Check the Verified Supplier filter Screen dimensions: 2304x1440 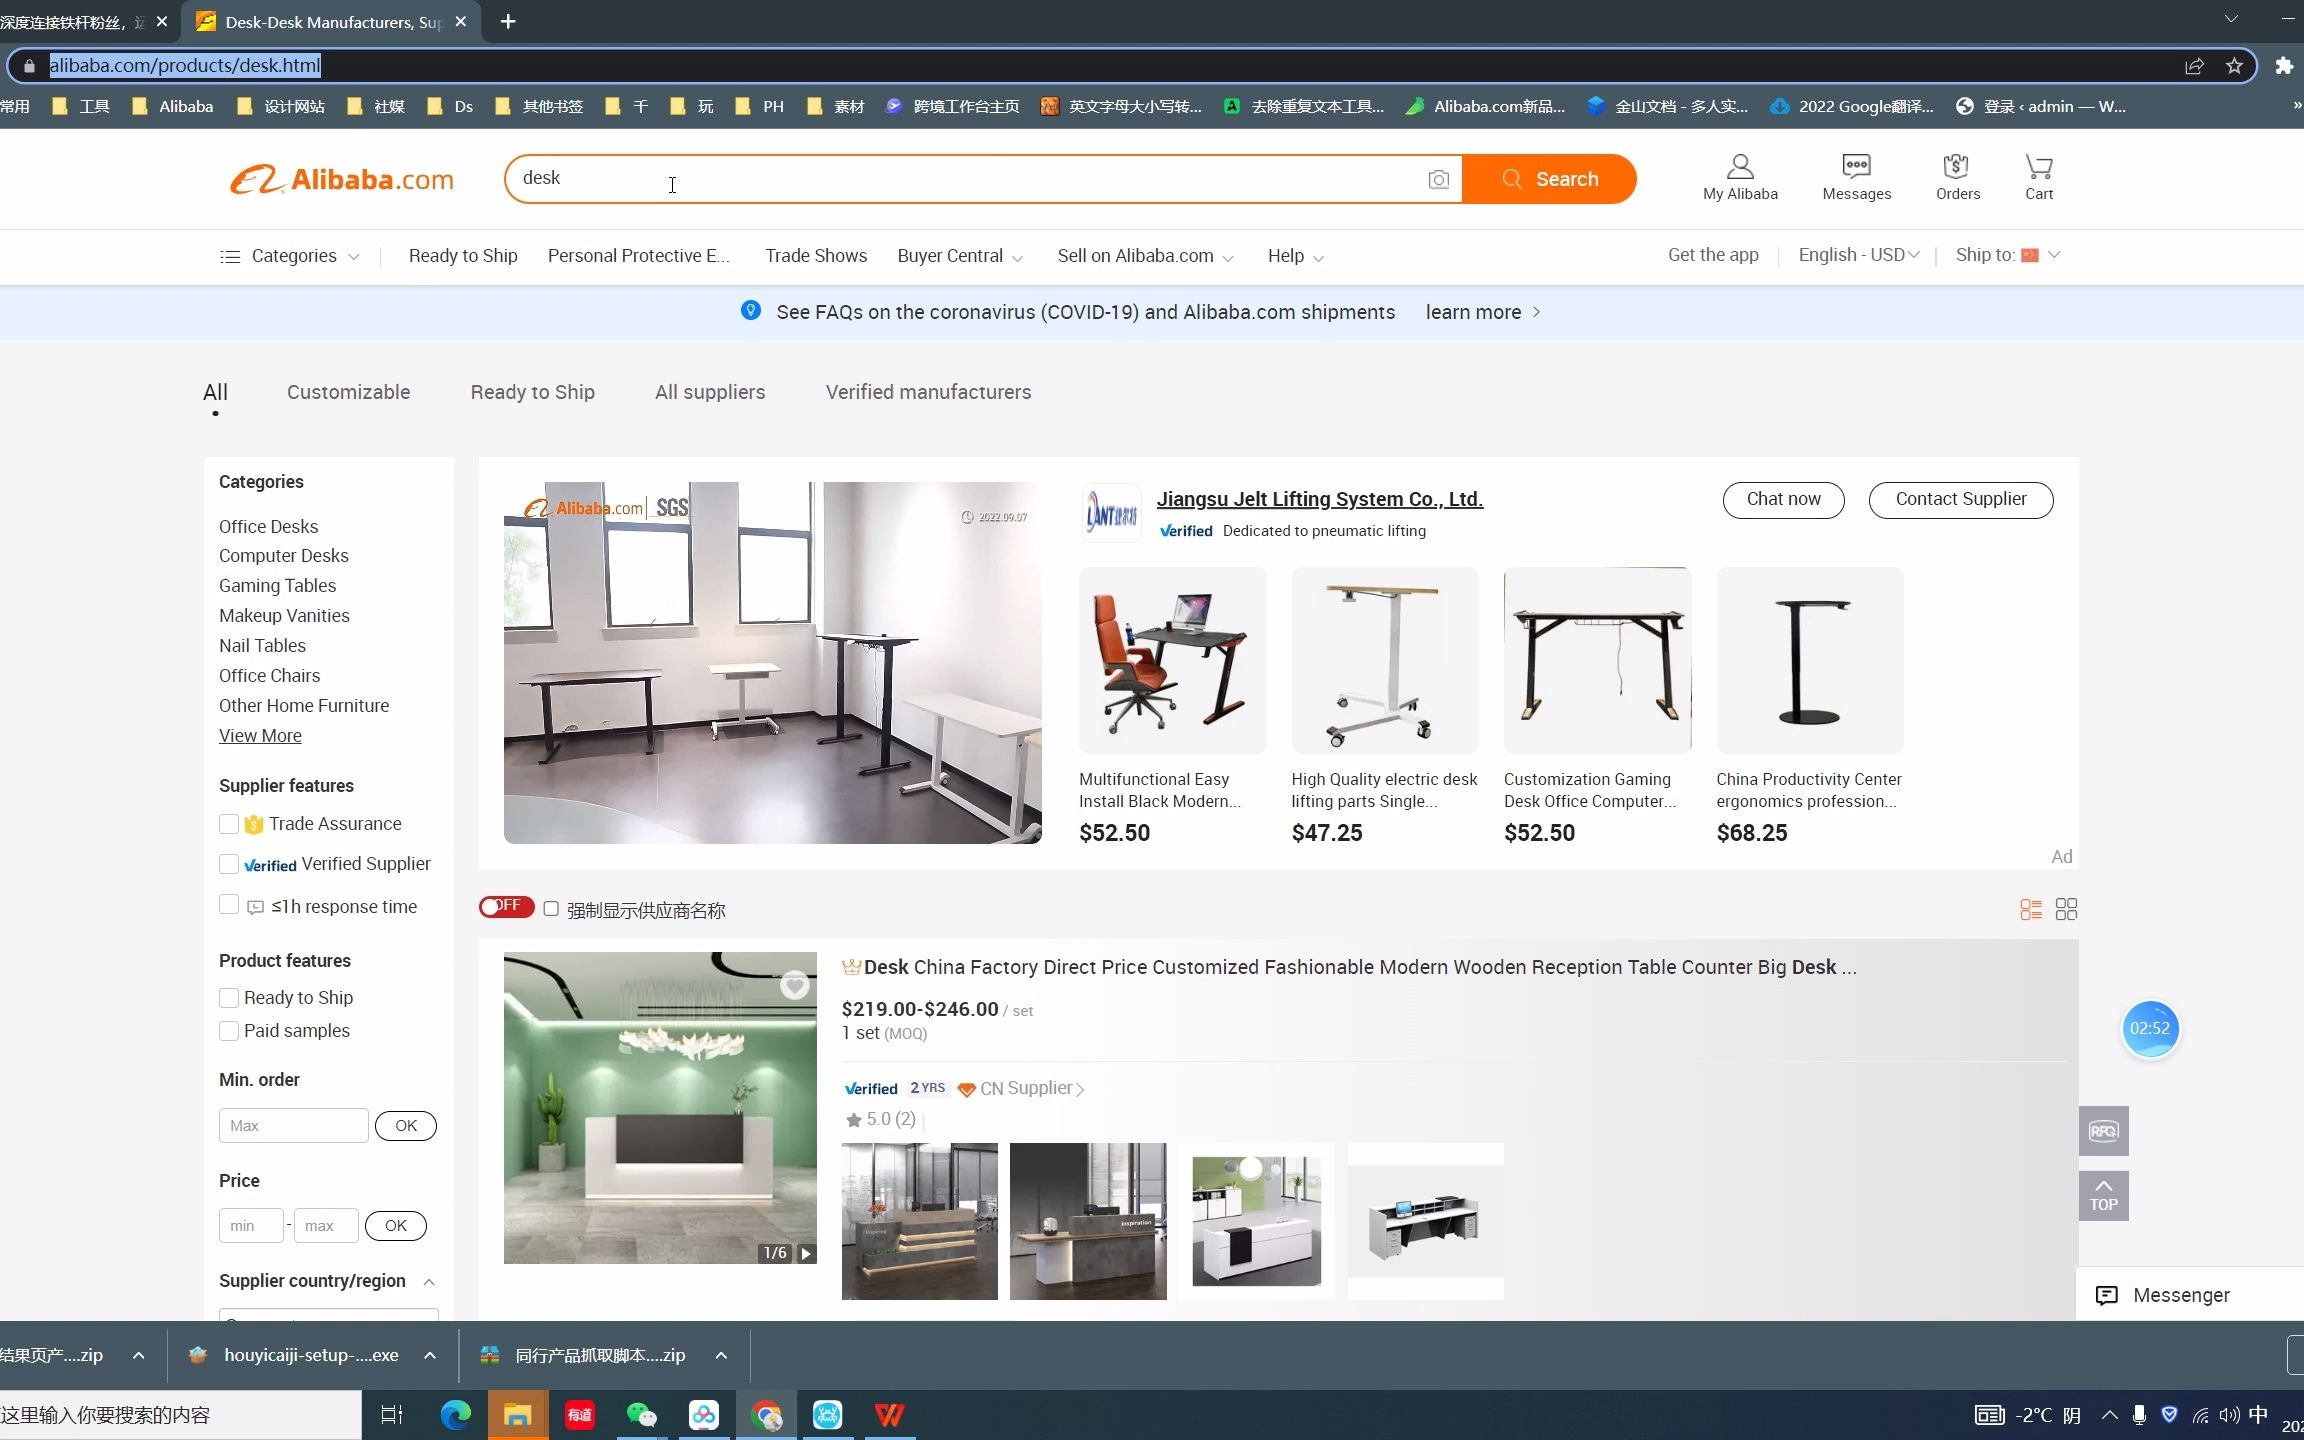point(228,864)
